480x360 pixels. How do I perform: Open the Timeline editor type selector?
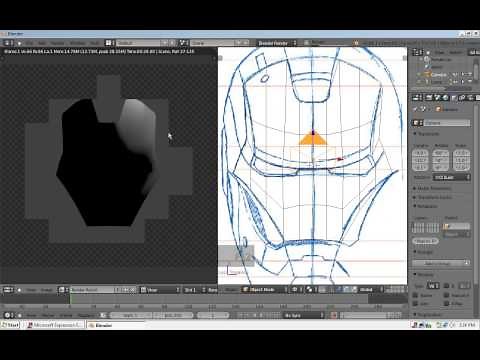pos(8,315)
